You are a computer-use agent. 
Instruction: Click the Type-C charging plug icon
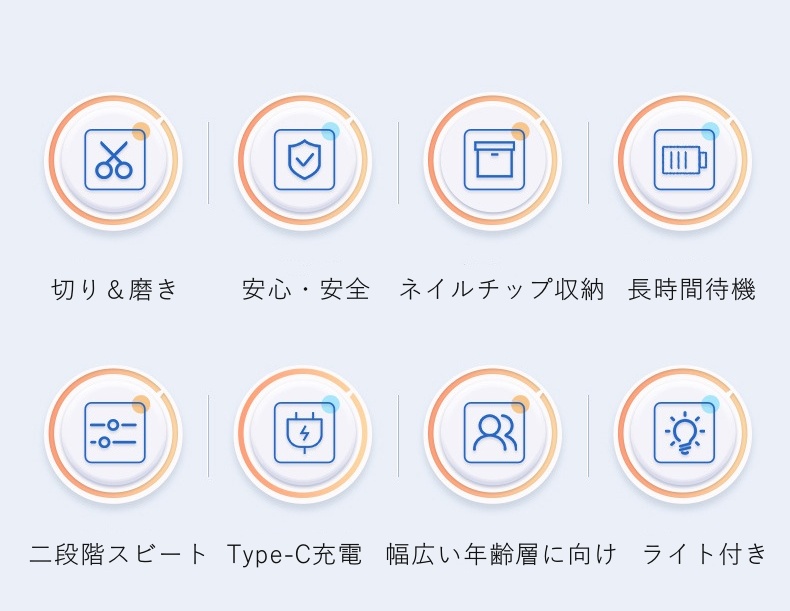(x=303, y=432)
